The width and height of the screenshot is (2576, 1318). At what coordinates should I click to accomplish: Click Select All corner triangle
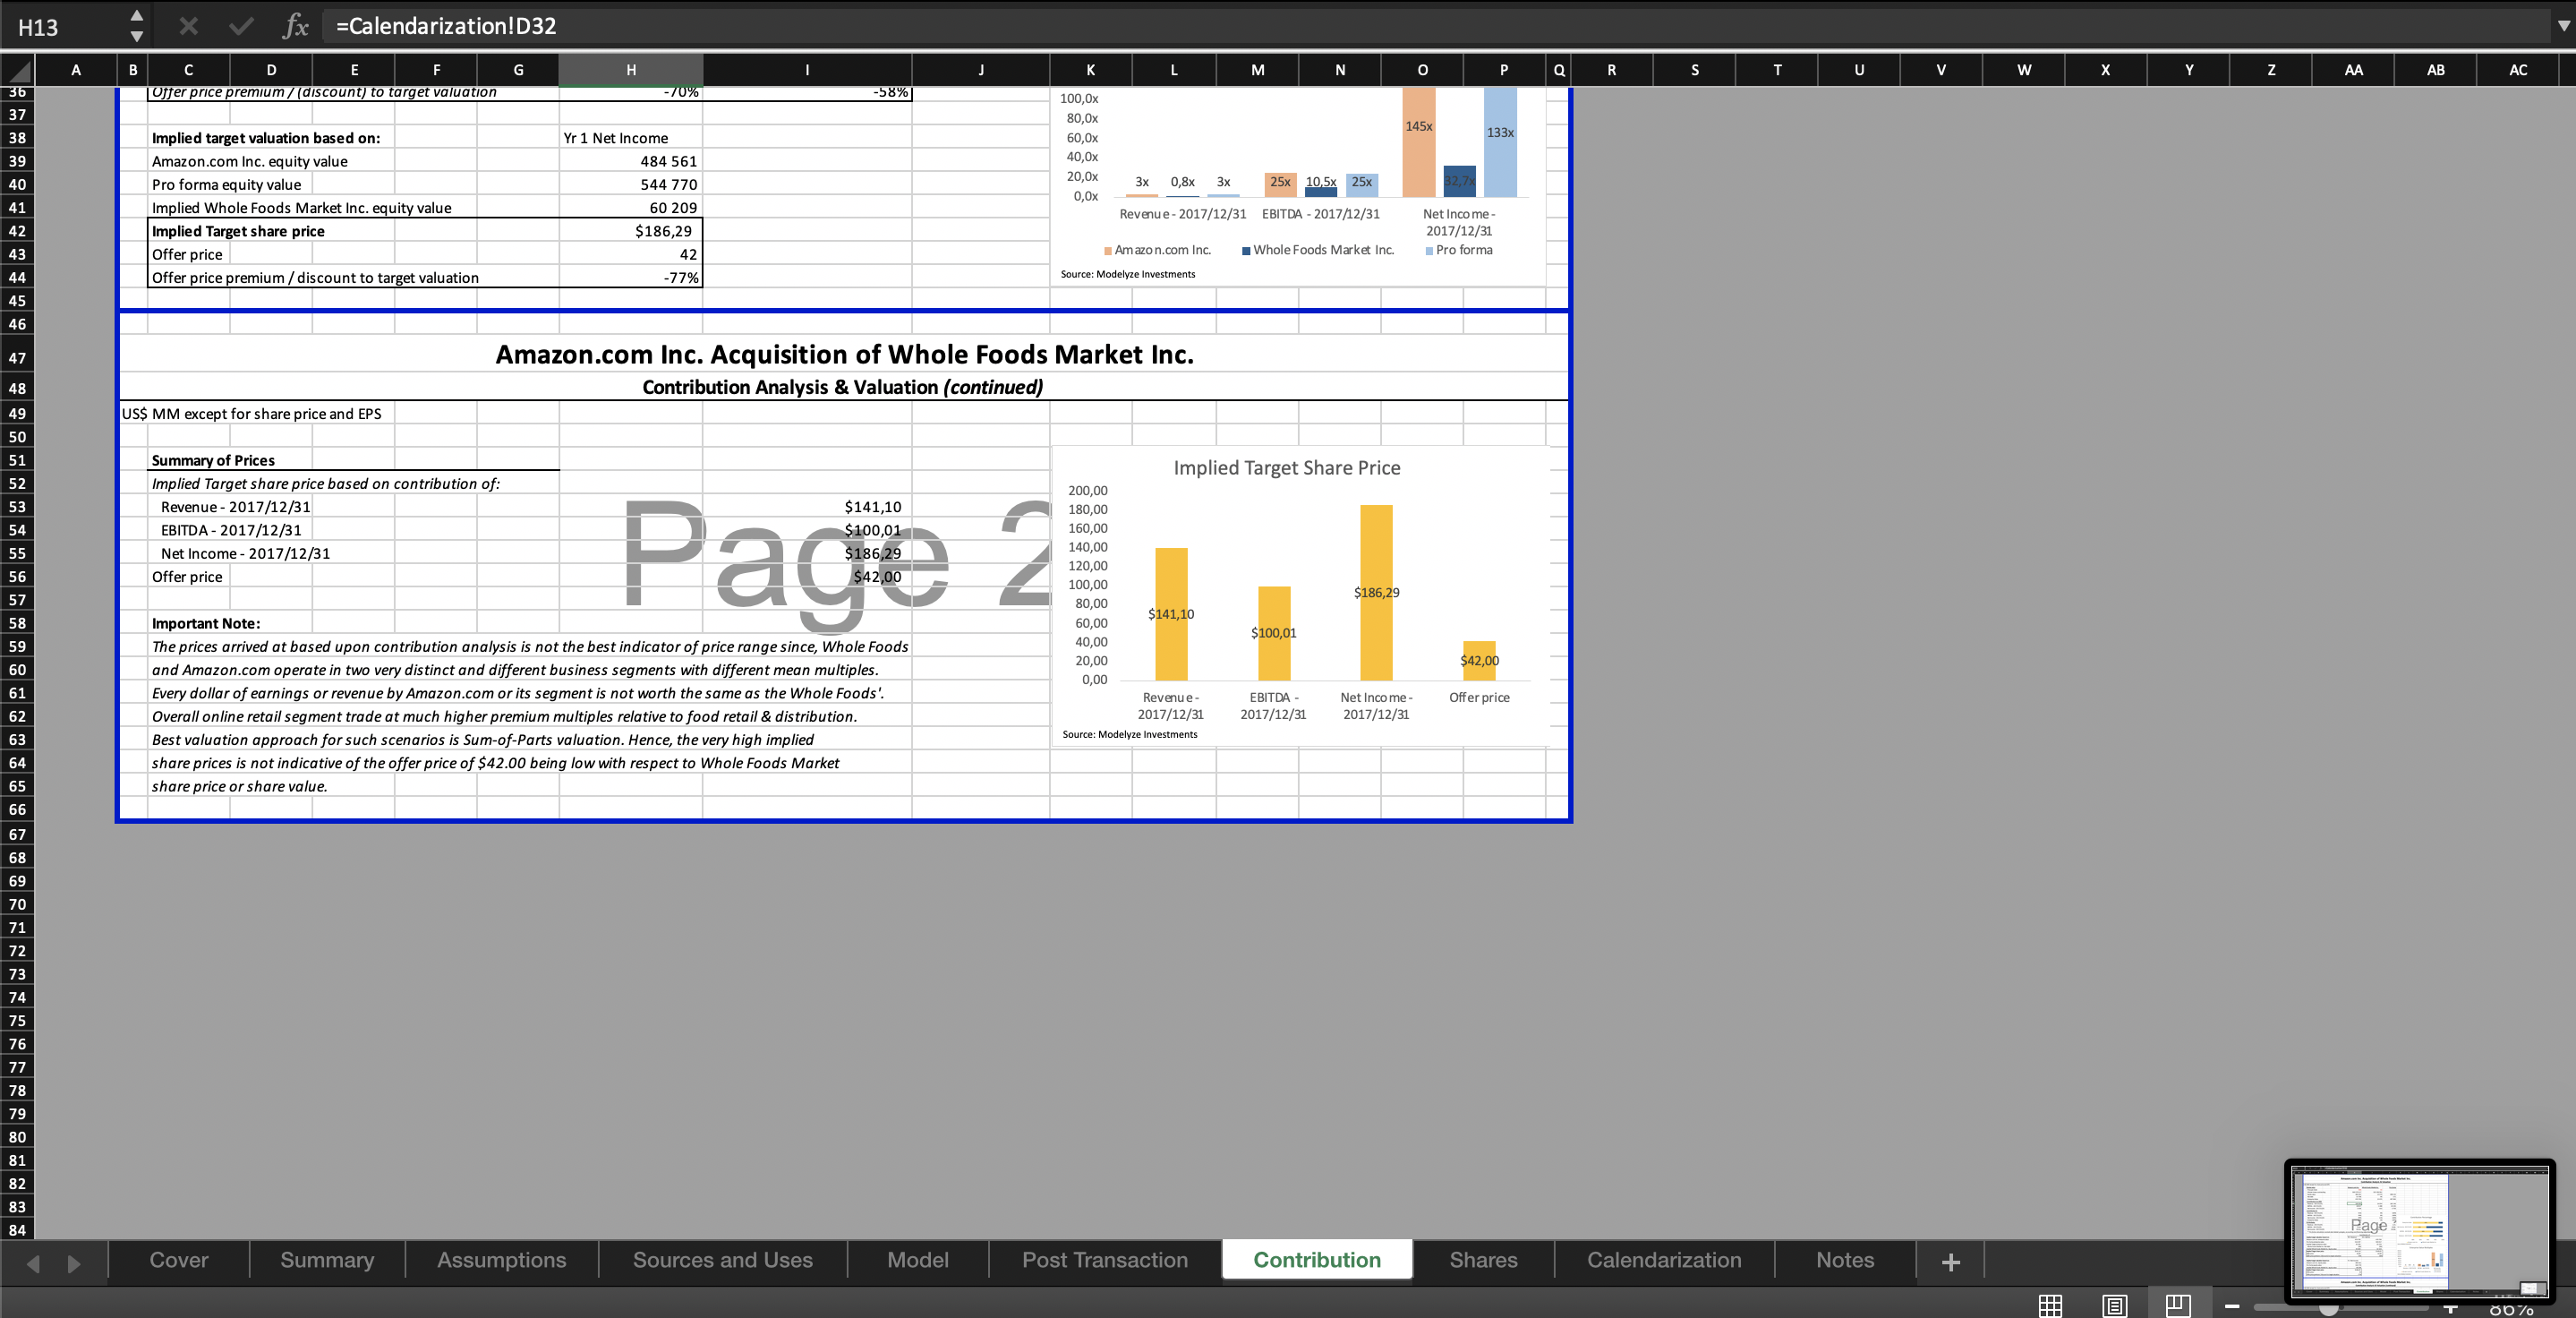click(17, 70)
